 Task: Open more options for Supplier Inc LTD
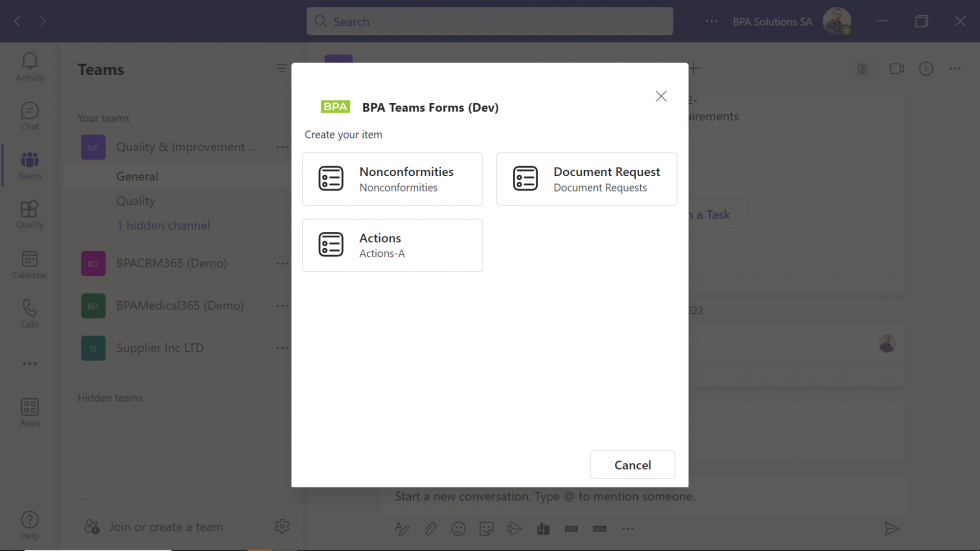point(282,348)
